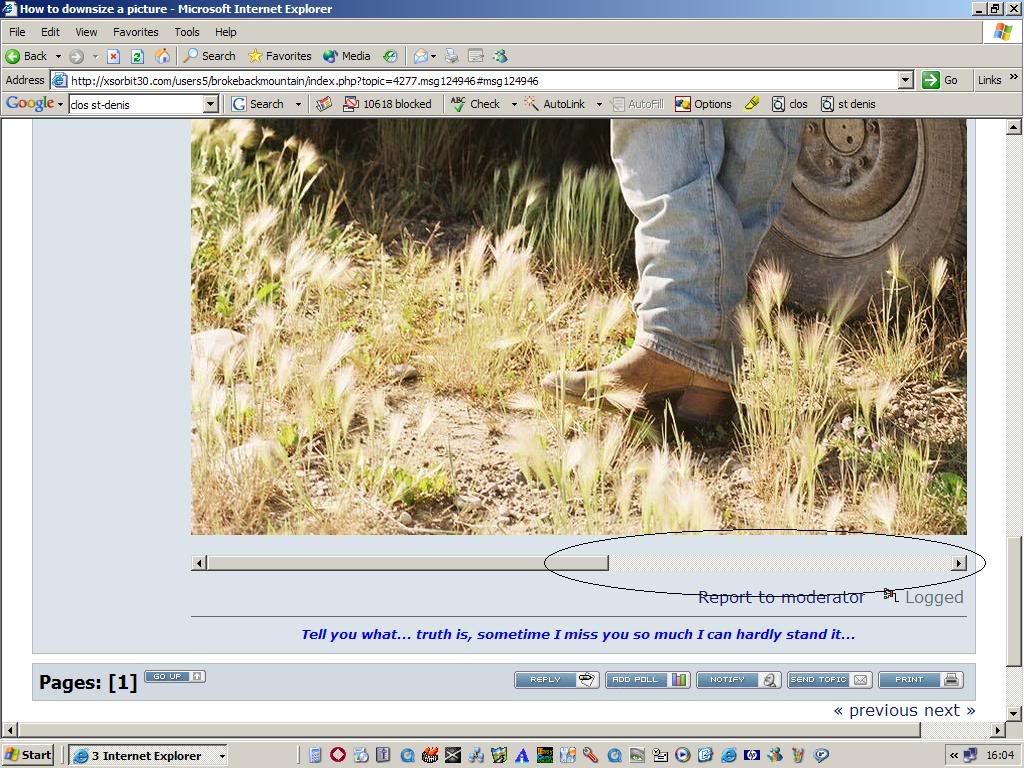
Task: Open the History toolbar icon
Action: (x=390, y=56)
